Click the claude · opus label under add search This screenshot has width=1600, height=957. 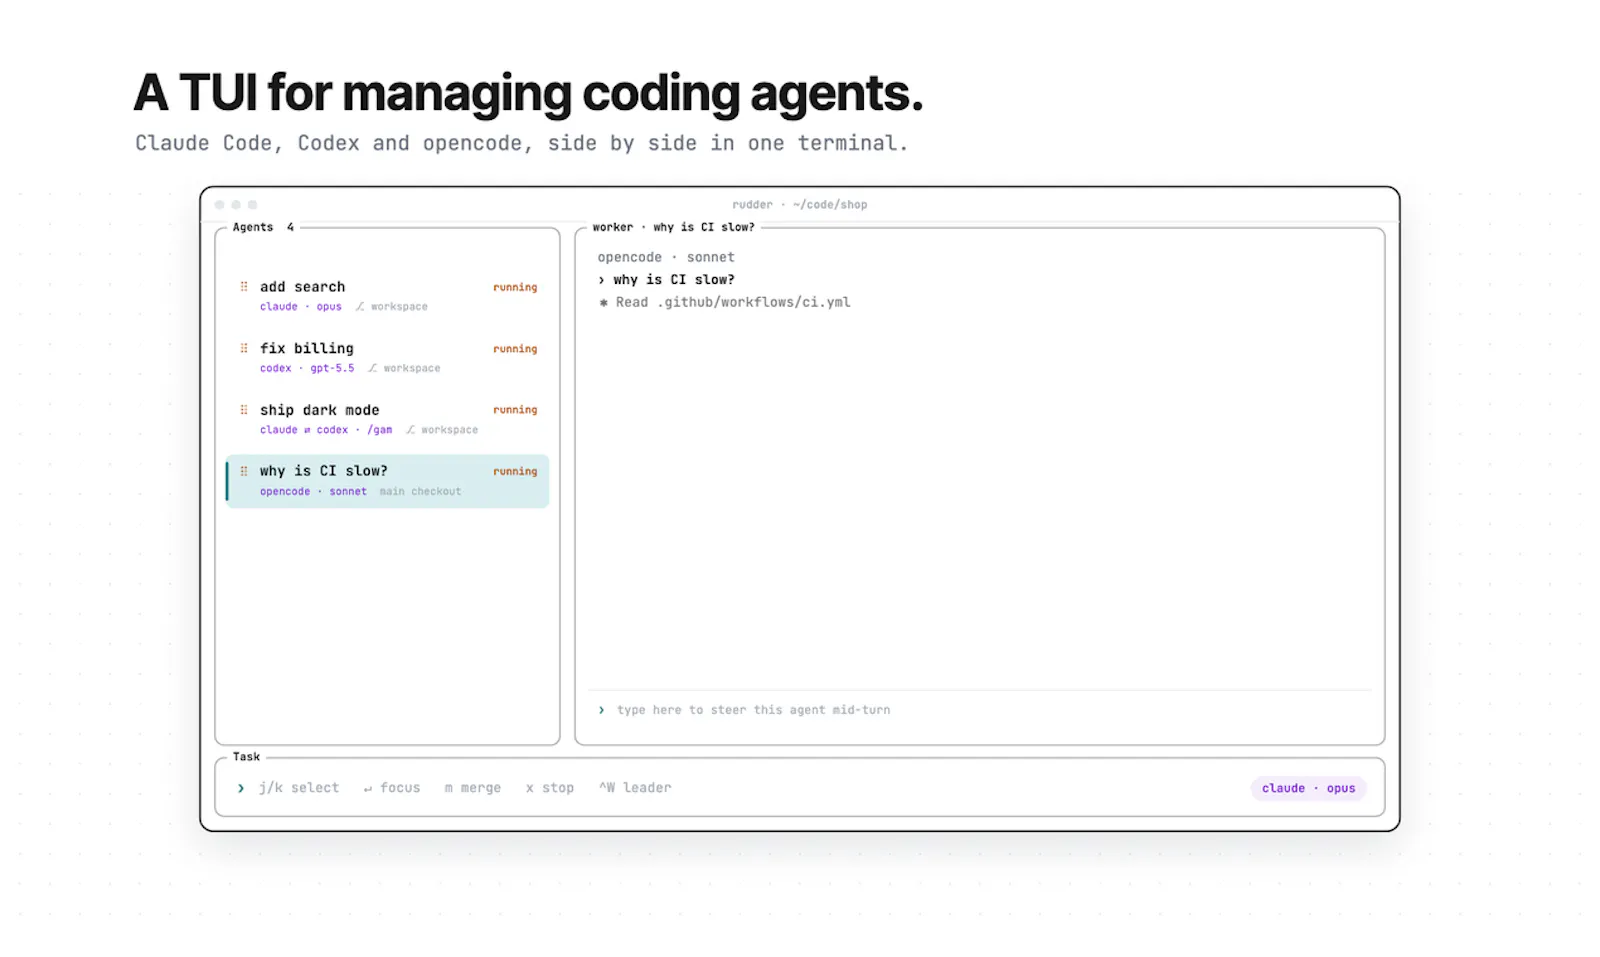[x=301, y=307]
